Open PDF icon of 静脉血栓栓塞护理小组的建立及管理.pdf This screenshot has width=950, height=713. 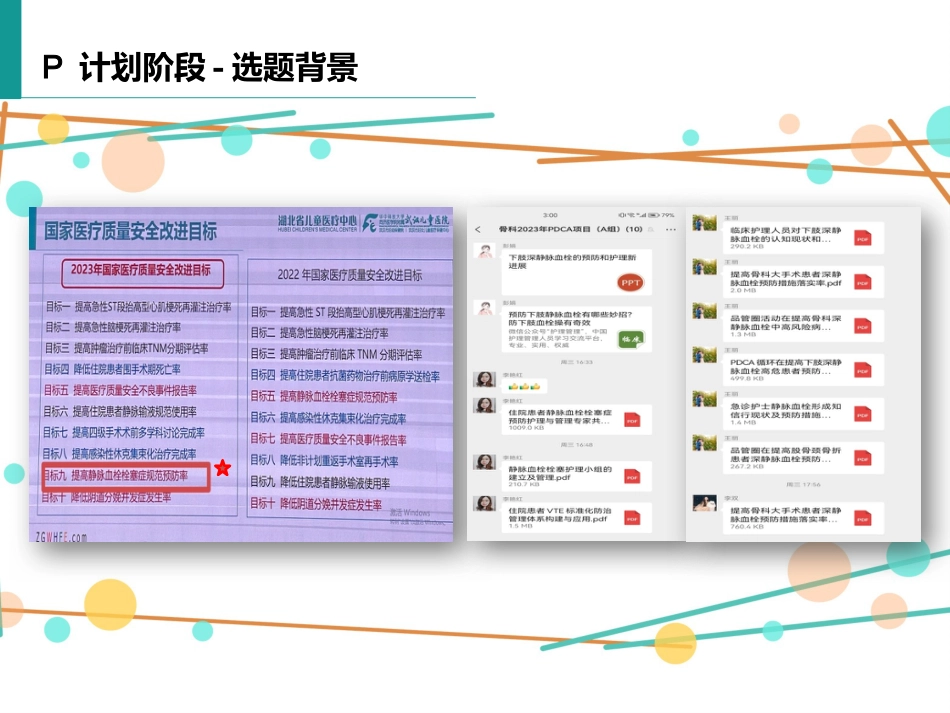coord(632,477)
